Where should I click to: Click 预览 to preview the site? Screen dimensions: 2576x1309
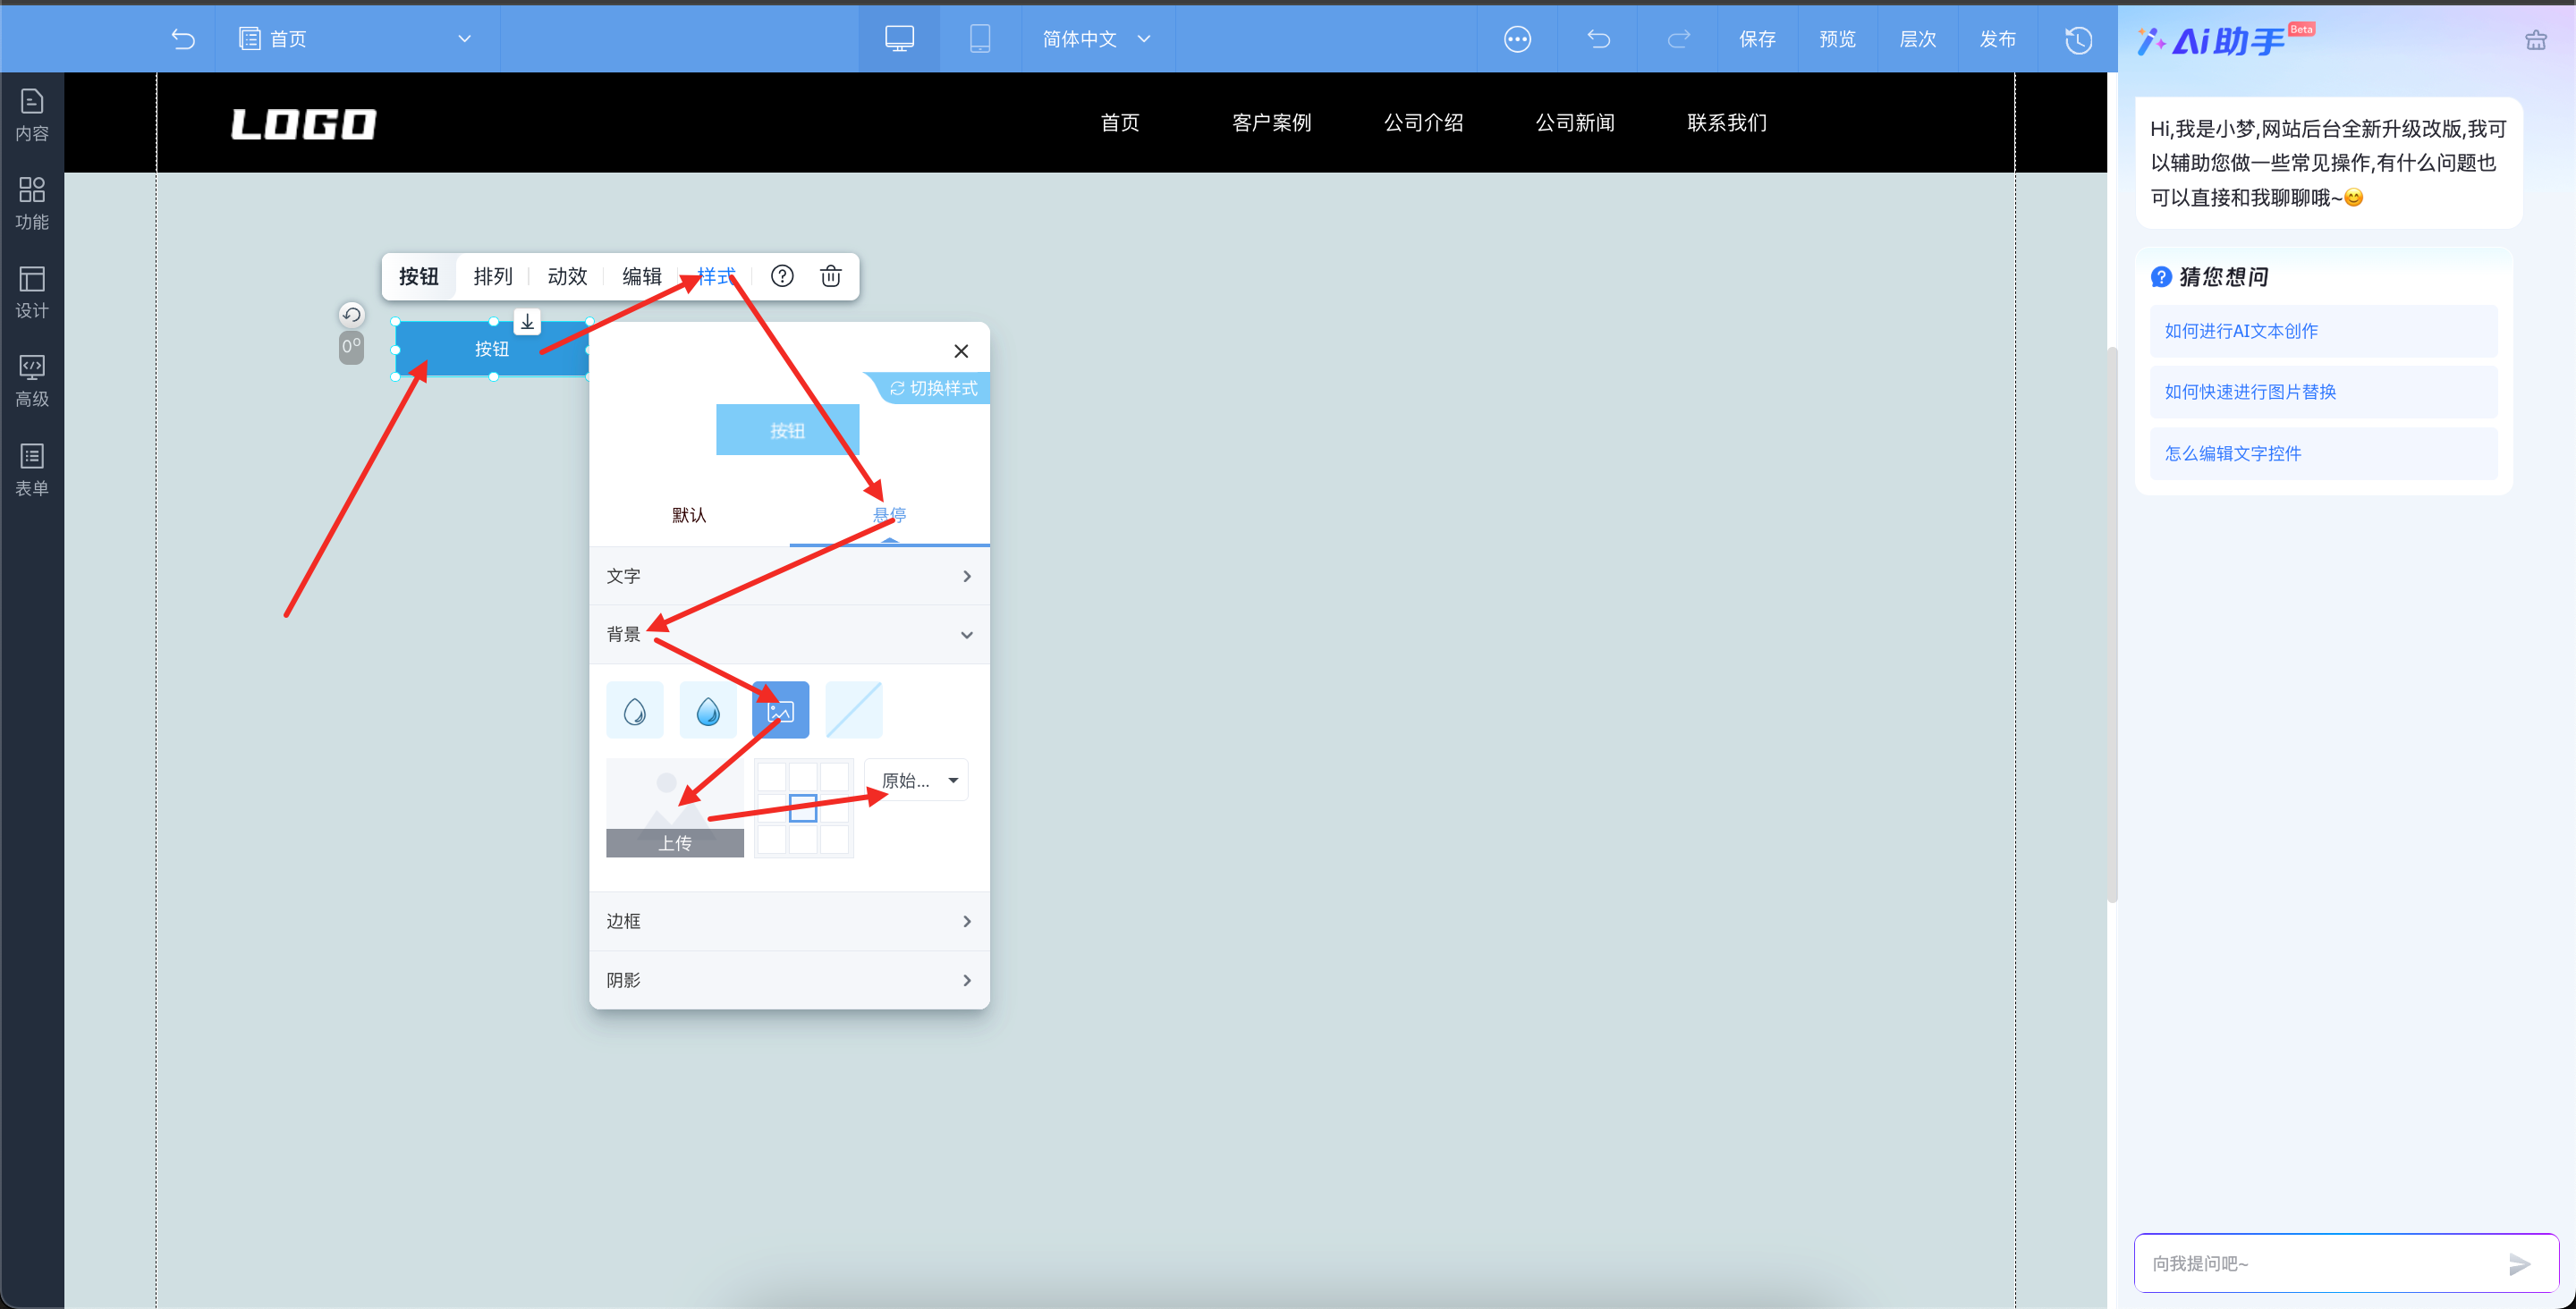(1837, 39)
